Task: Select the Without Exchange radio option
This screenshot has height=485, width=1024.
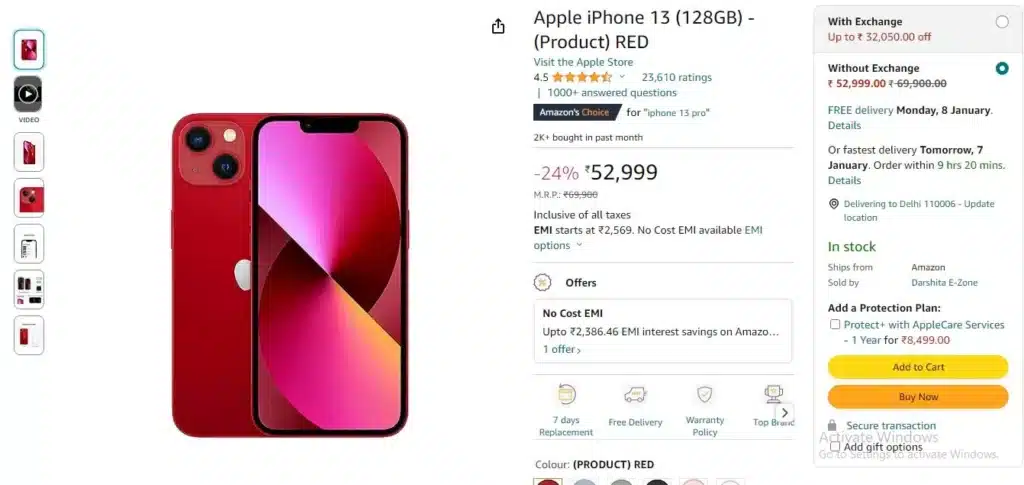Action: point(1002,68)
